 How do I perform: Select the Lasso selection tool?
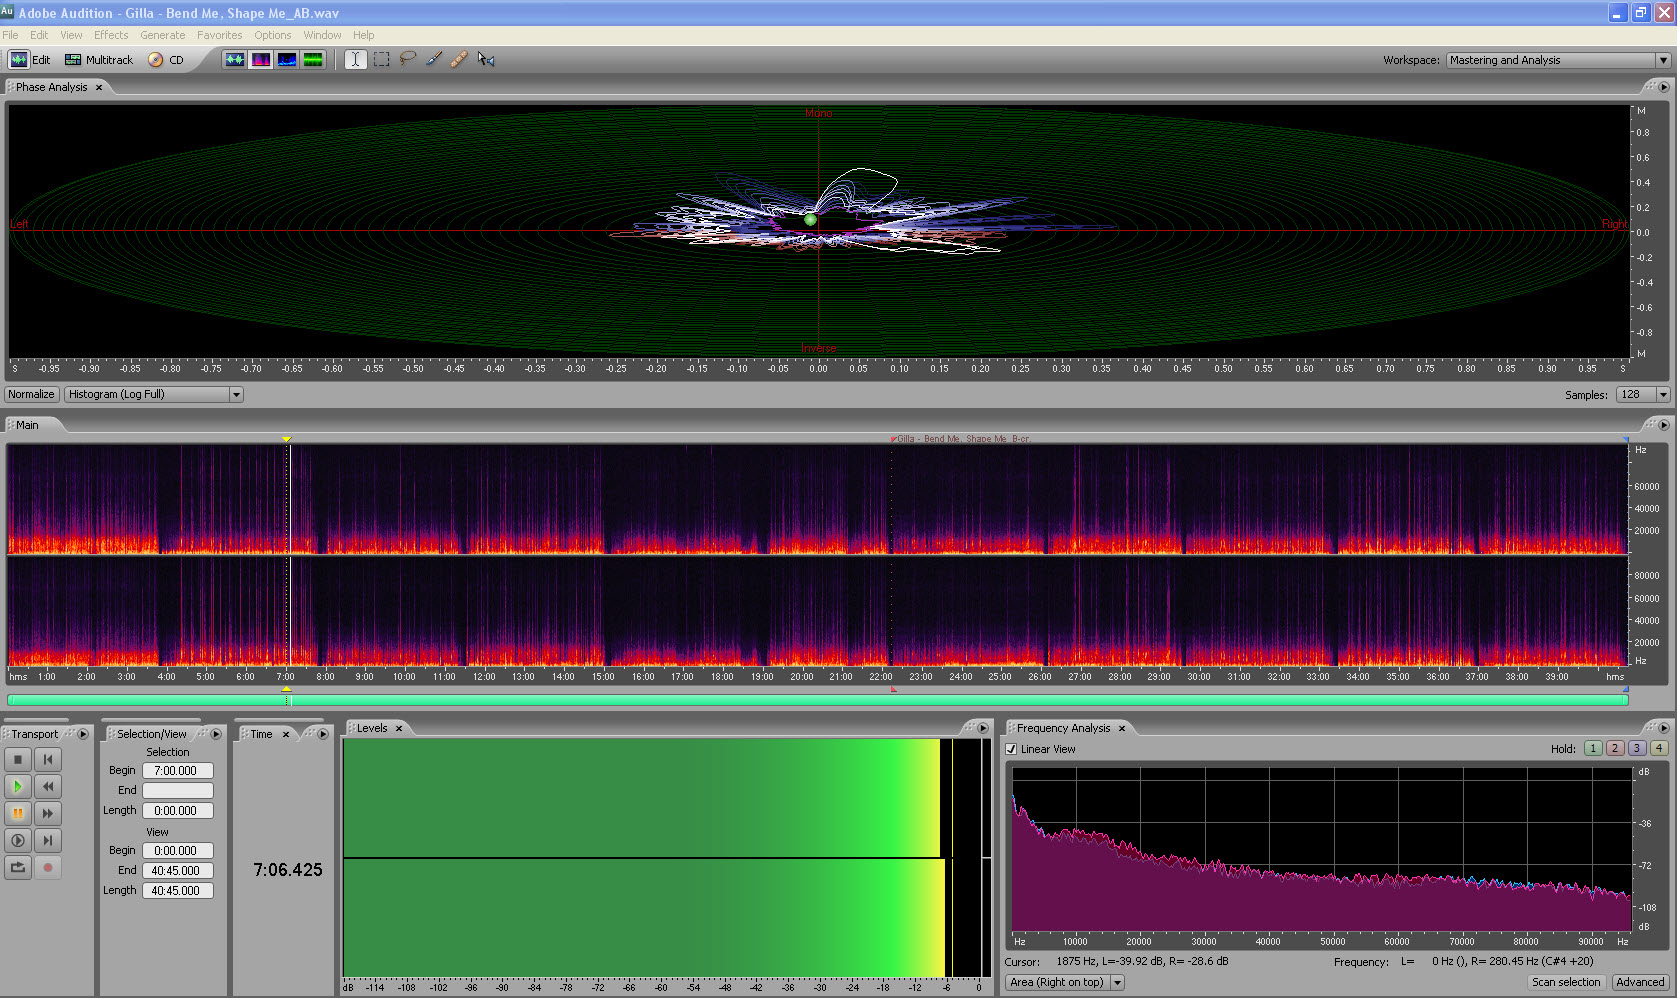[408, 59]
